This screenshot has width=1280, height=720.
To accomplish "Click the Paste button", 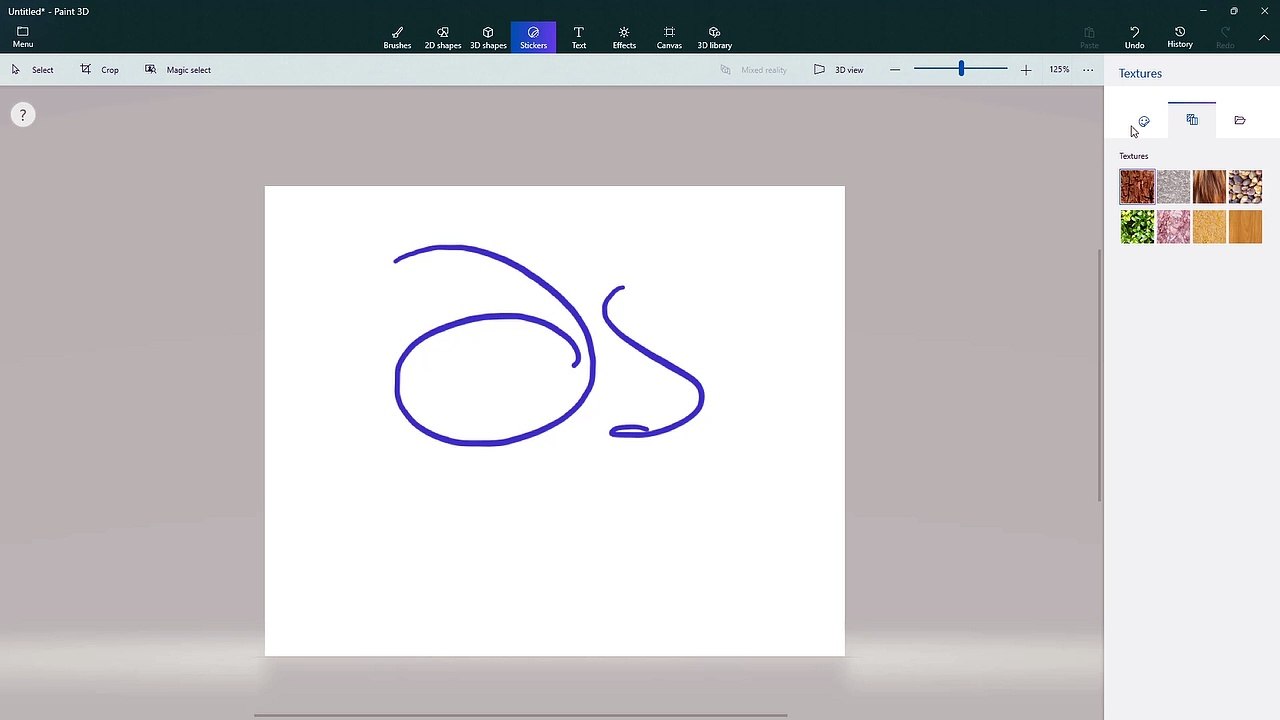I will (x=1089, y=37).
